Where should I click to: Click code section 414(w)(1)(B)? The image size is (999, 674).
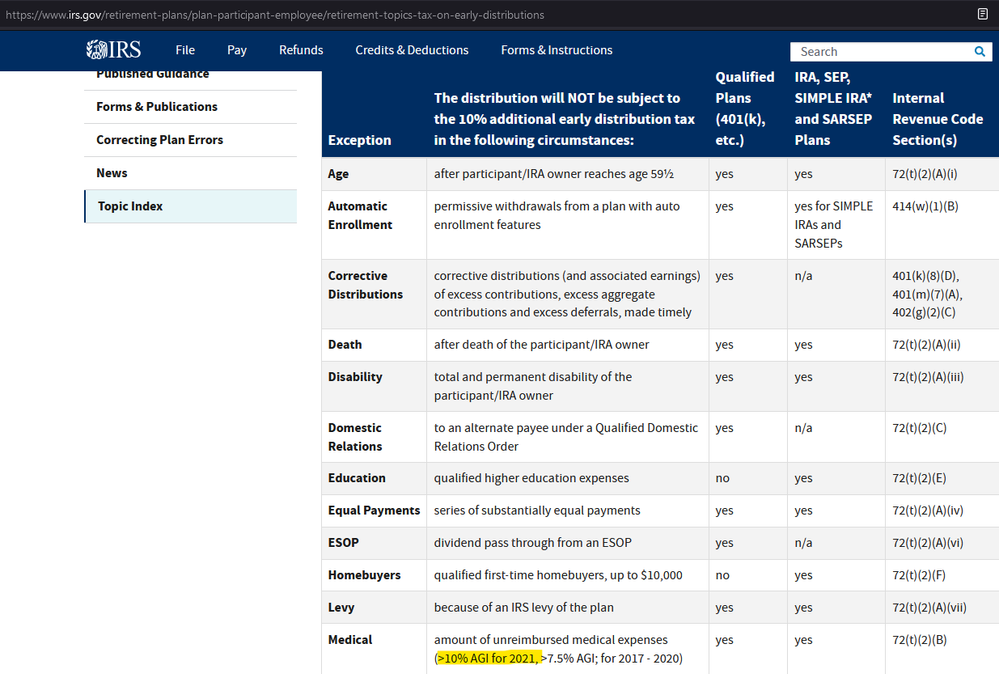(x=925, y=206)
